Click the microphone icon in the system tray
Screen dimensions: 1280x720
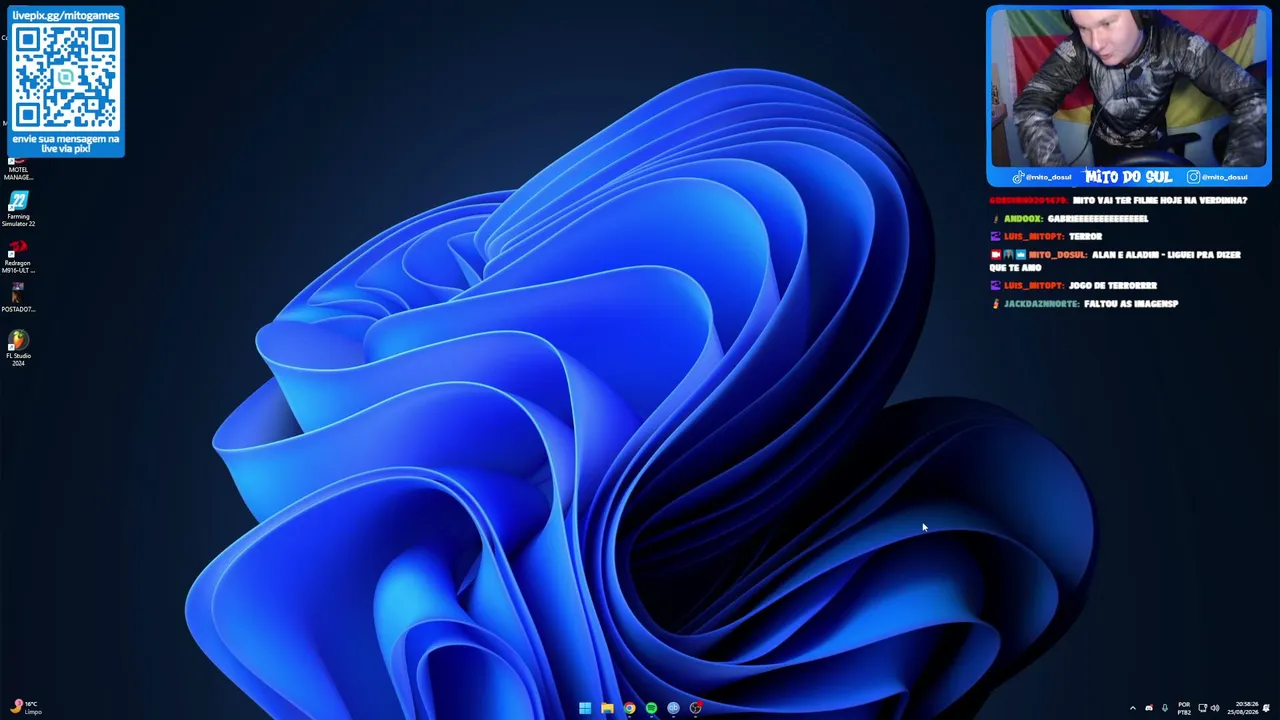(x=1164, y=708)
